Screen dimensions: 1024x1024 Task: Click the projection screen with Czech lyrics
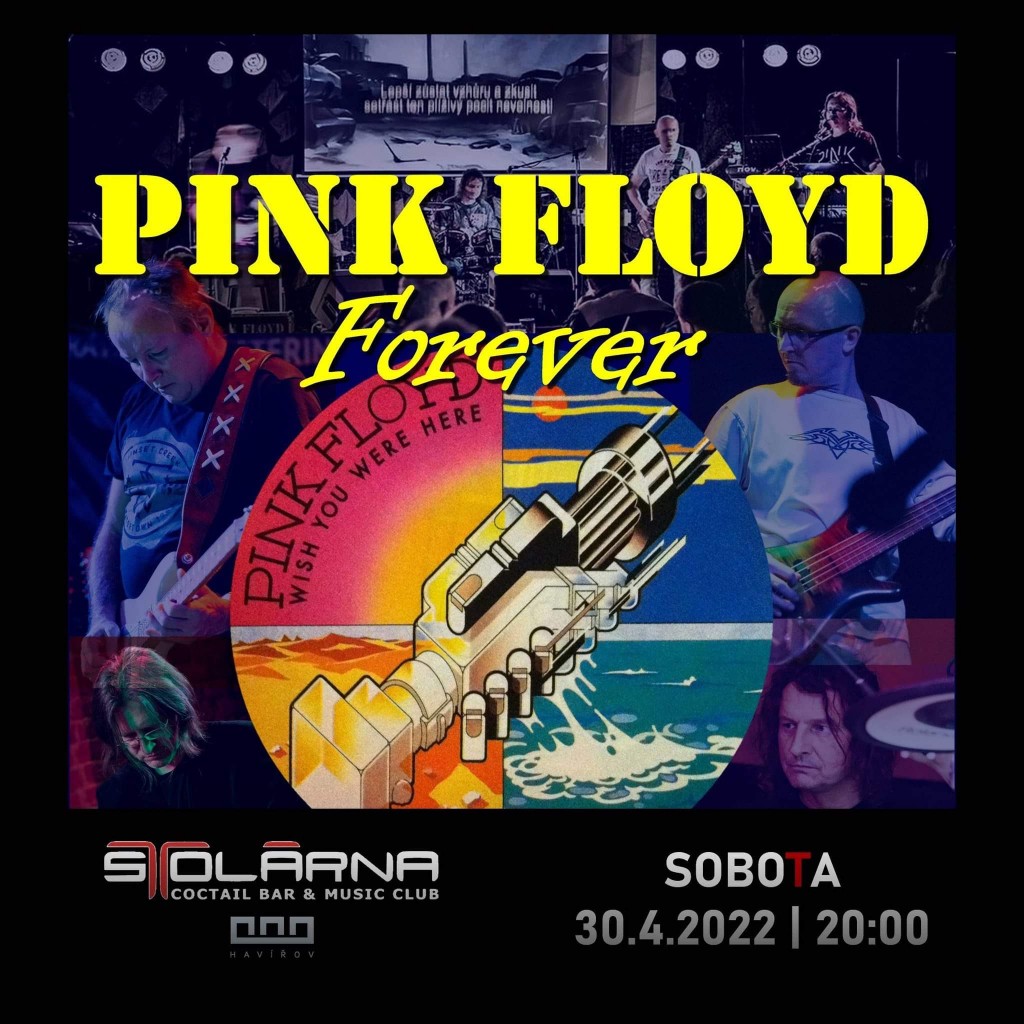456,103
